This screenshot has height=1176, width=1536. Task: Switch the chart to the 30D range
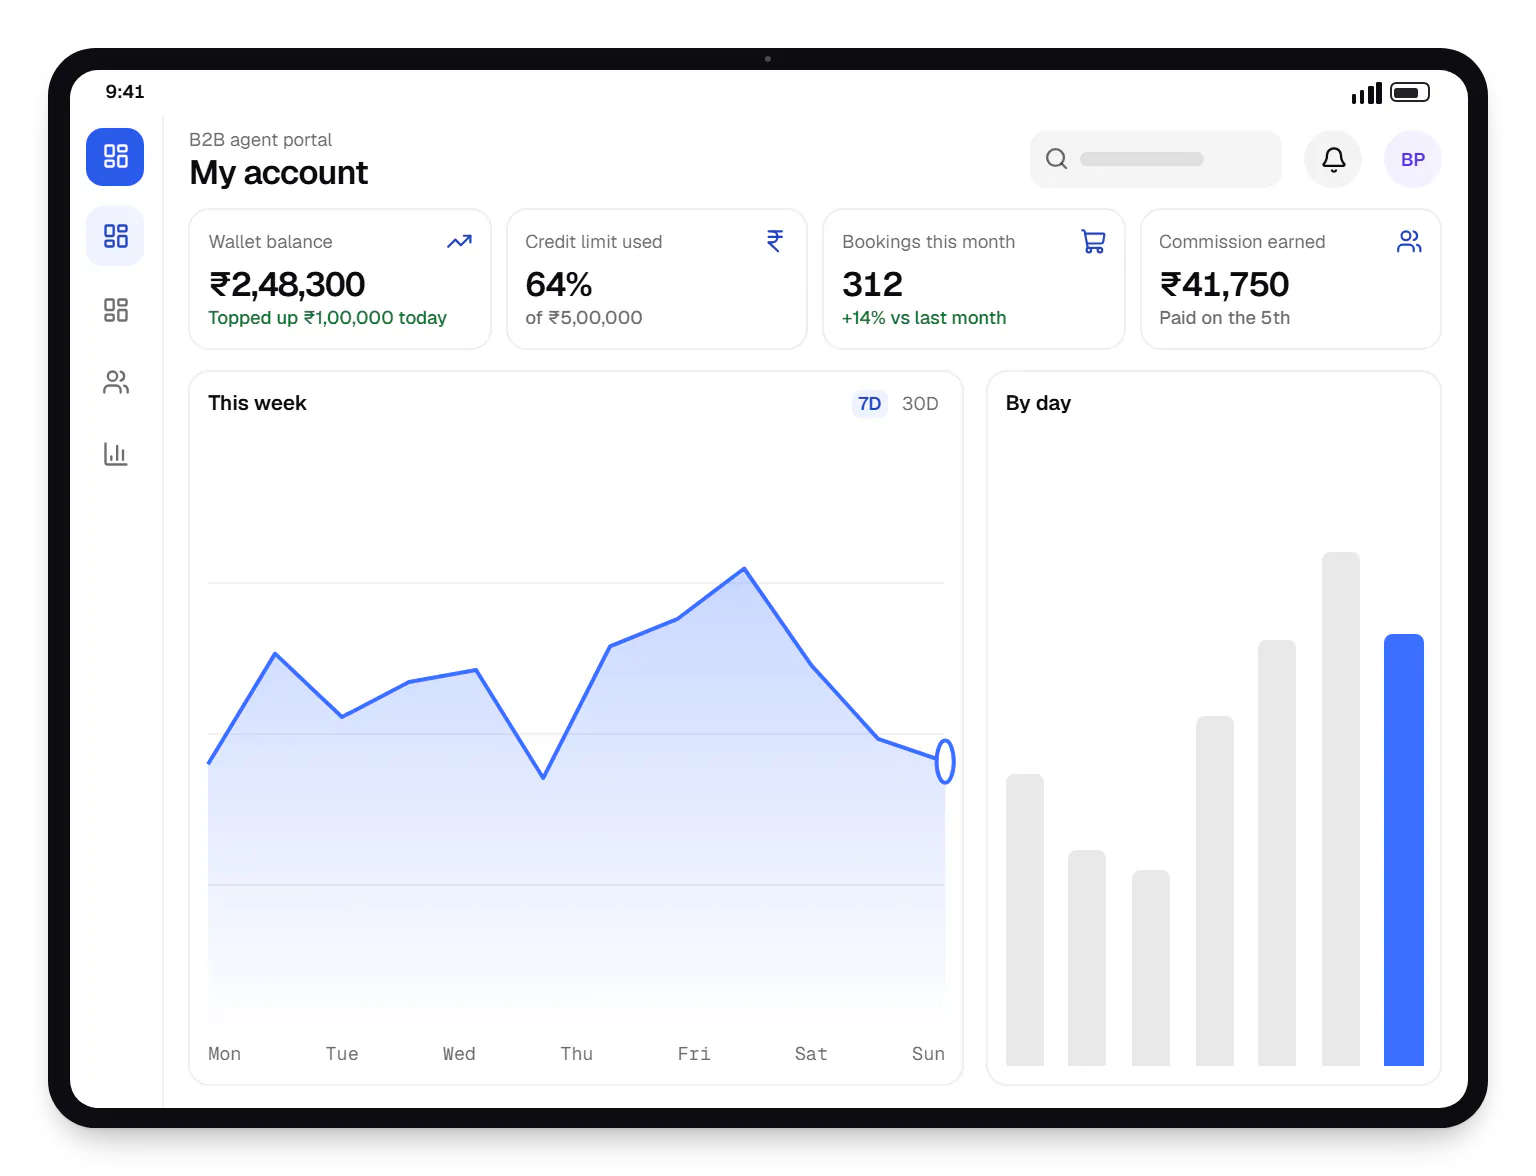coord(920,404)
